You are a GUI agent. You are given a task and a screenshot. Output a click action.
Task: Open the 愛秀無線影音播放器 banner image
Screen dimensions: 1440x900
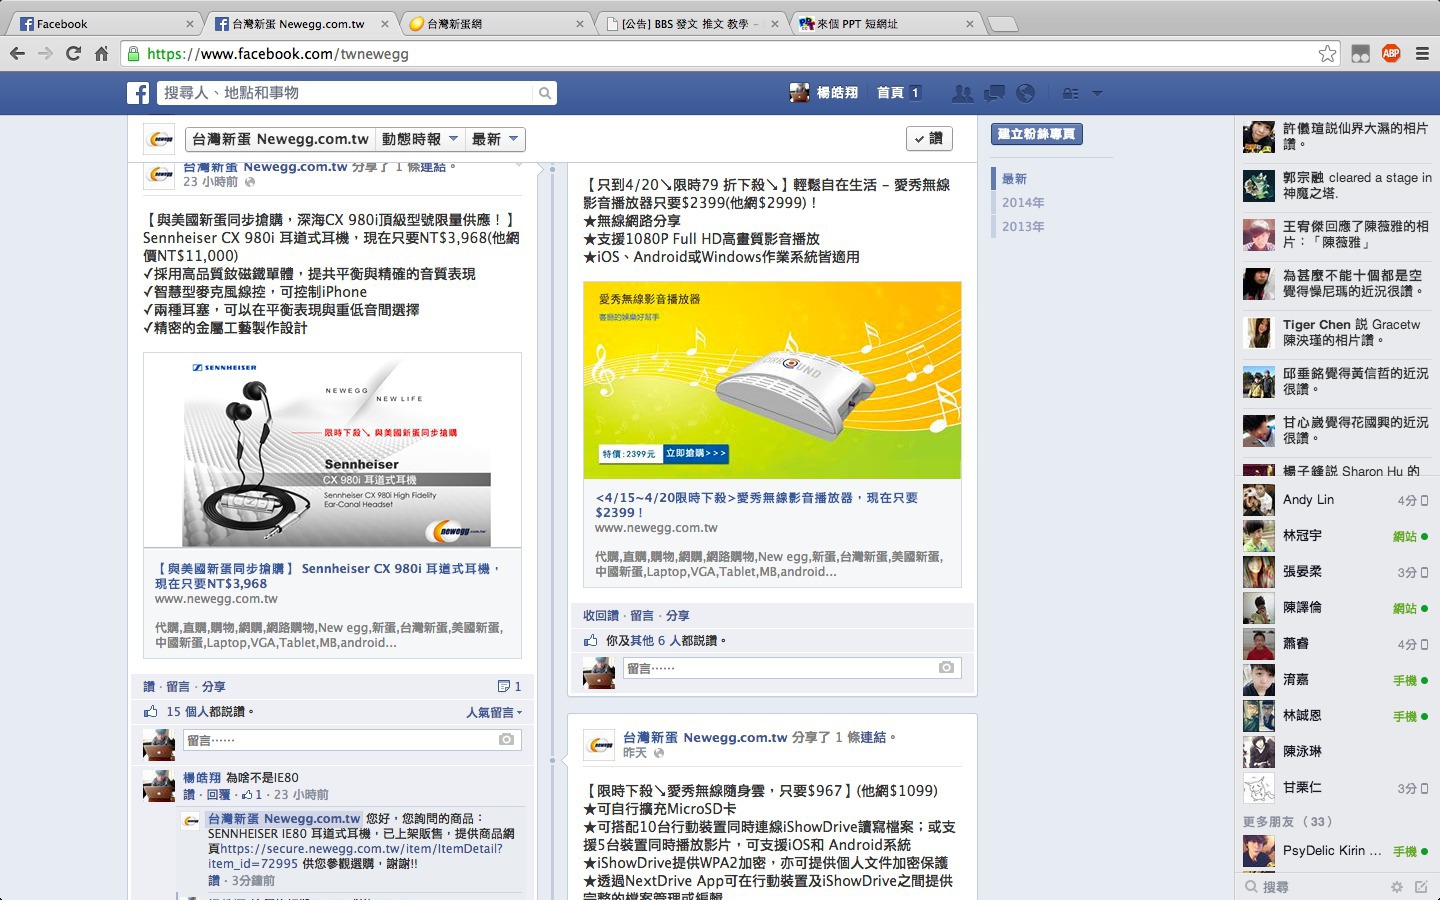(772, 380)
